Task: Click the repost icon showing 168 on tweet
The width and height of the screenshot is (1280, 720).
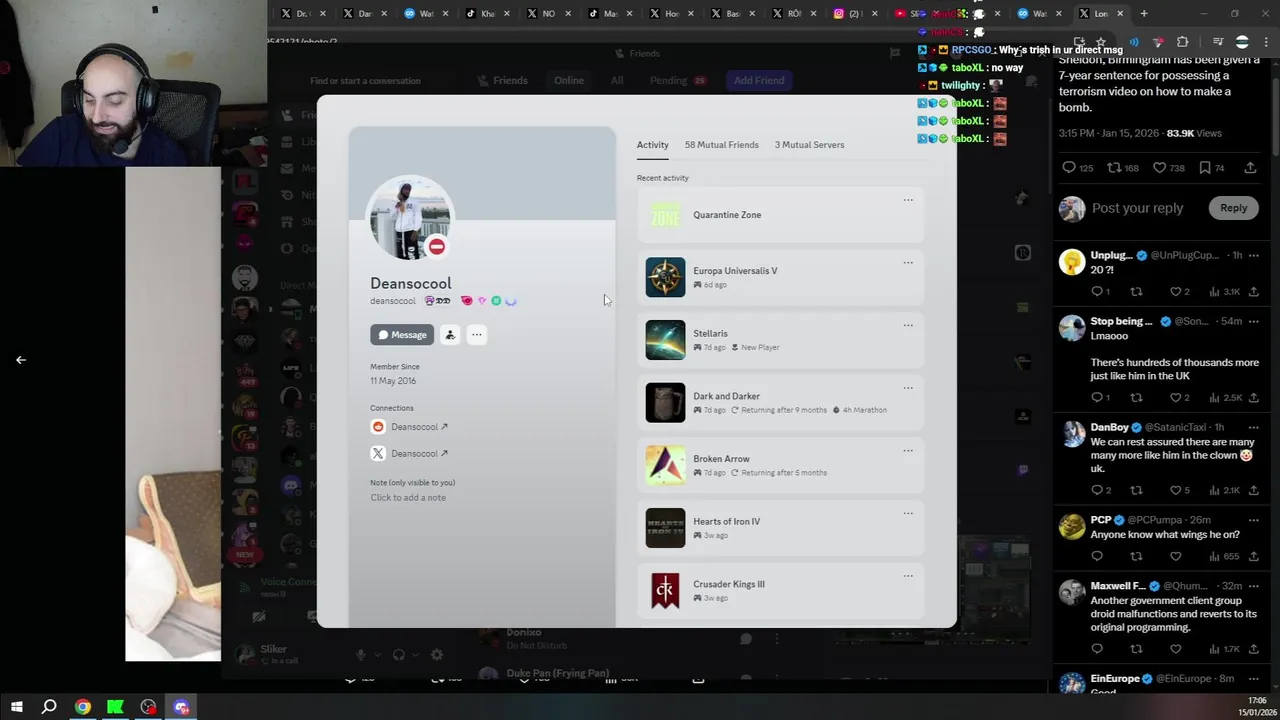Action: pos(1114,168)
